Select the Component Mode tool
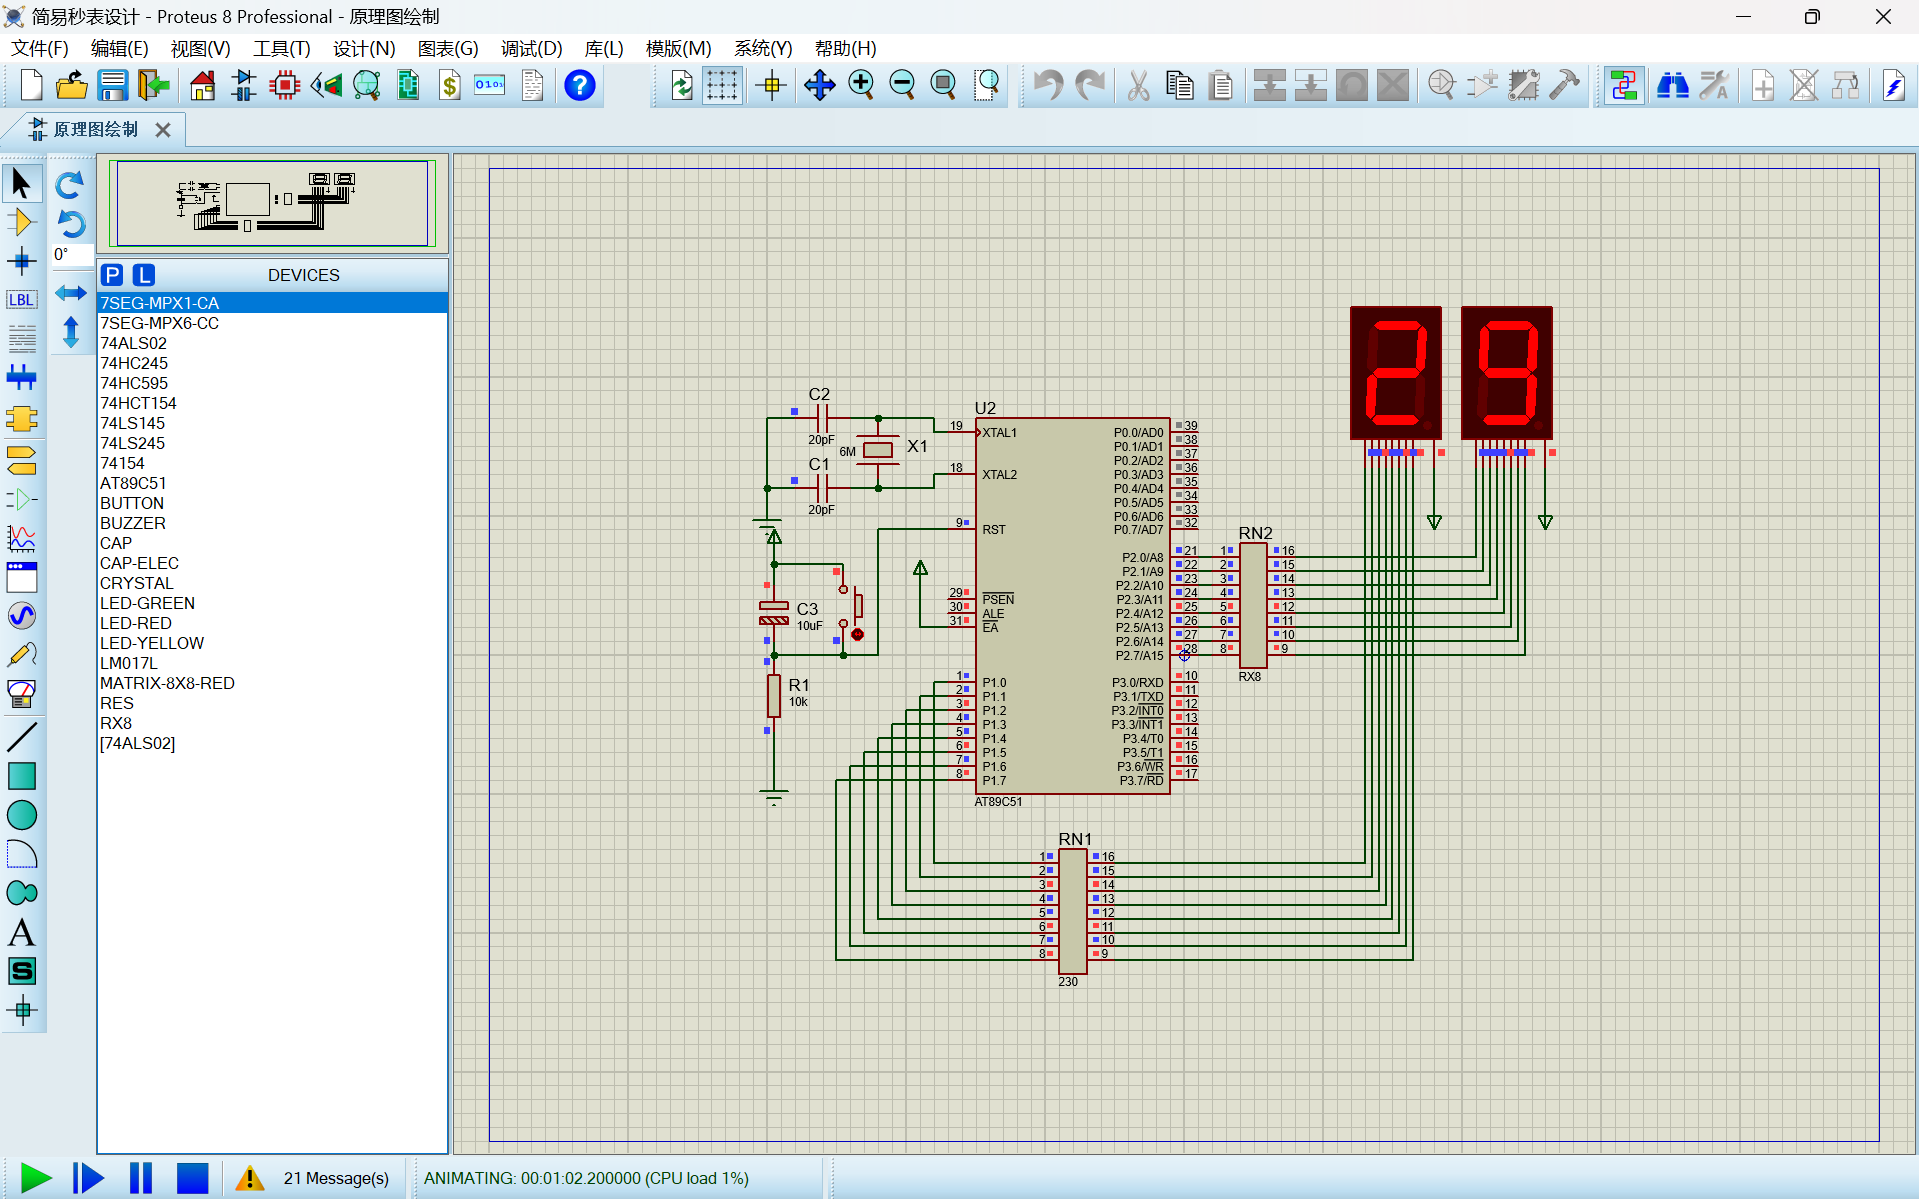Image resolution: width=1919 pixels, height=1199 pixels. 21,222
